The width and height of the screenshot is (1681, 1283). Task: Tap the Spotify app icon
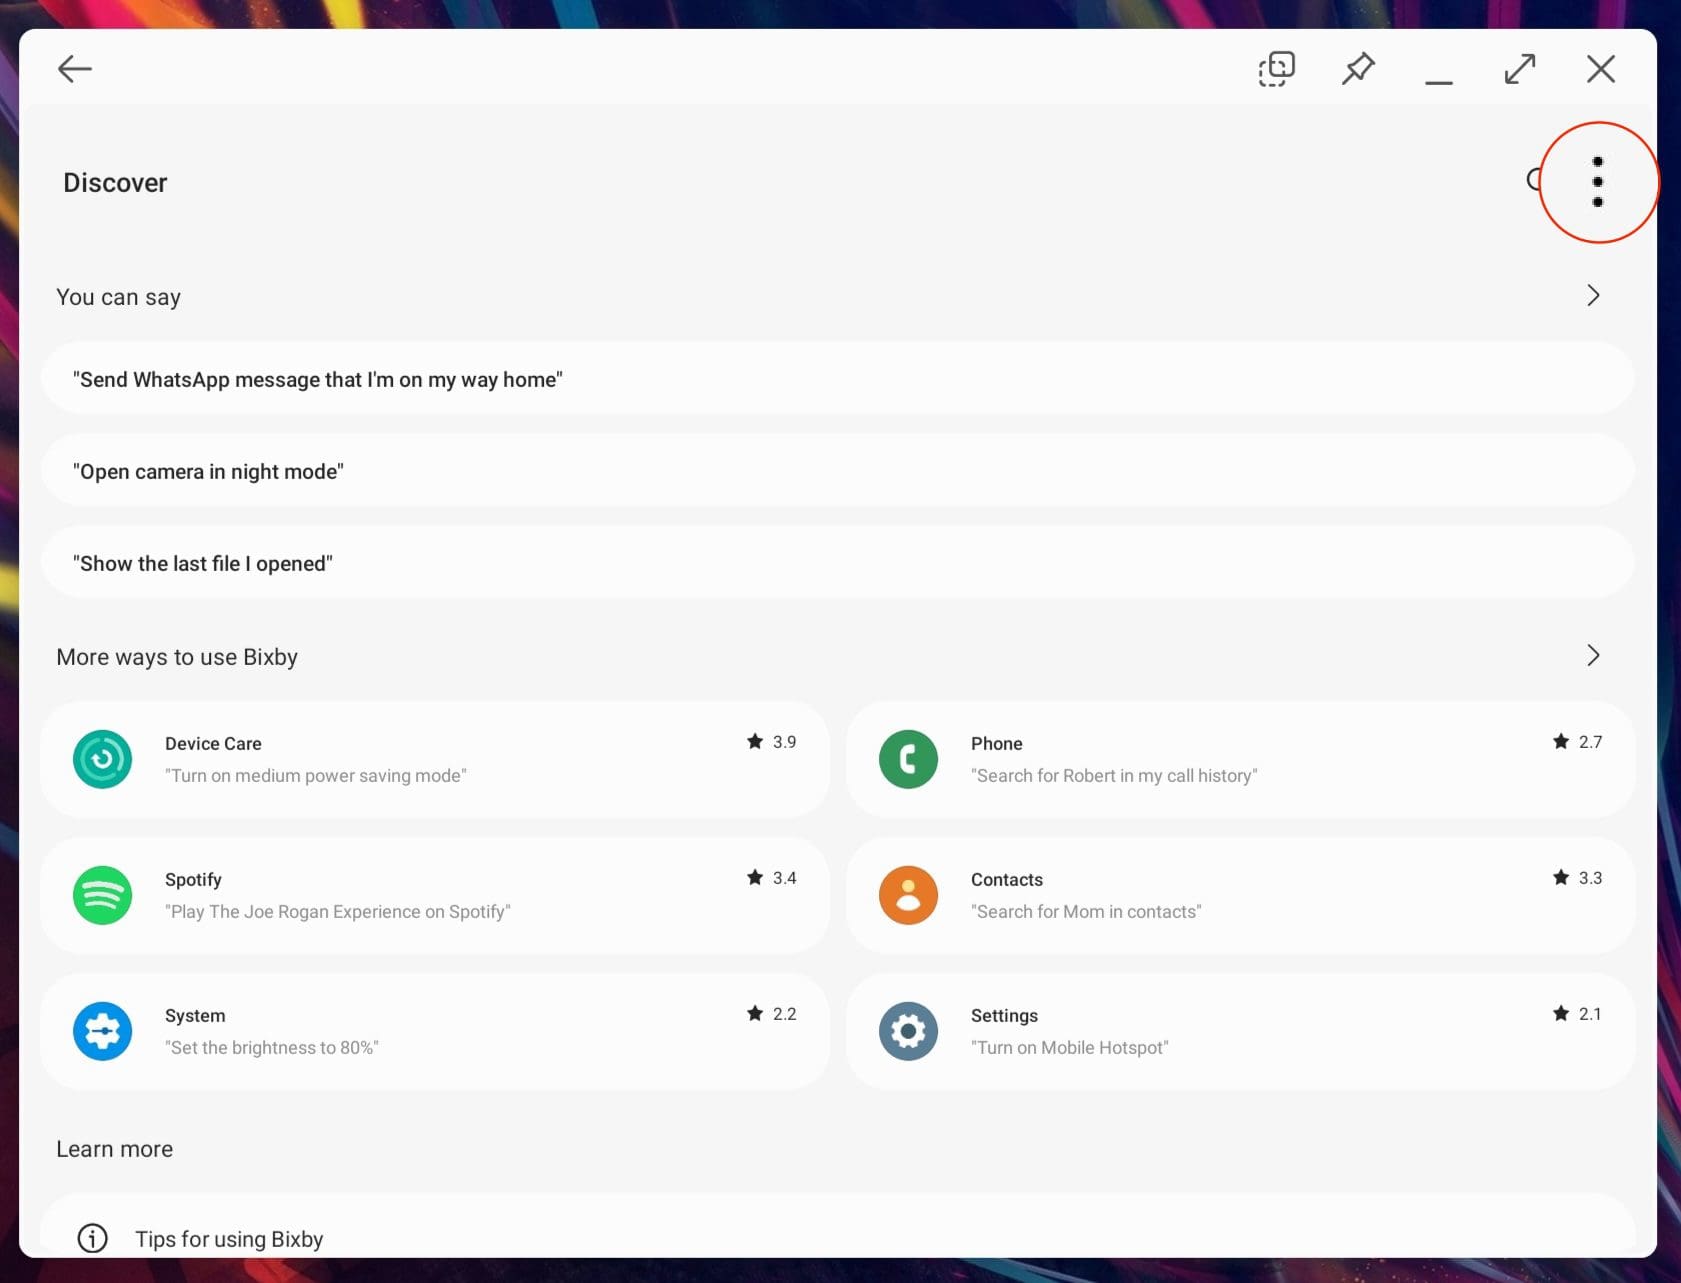pyautogui.click(x=103, y=895)
